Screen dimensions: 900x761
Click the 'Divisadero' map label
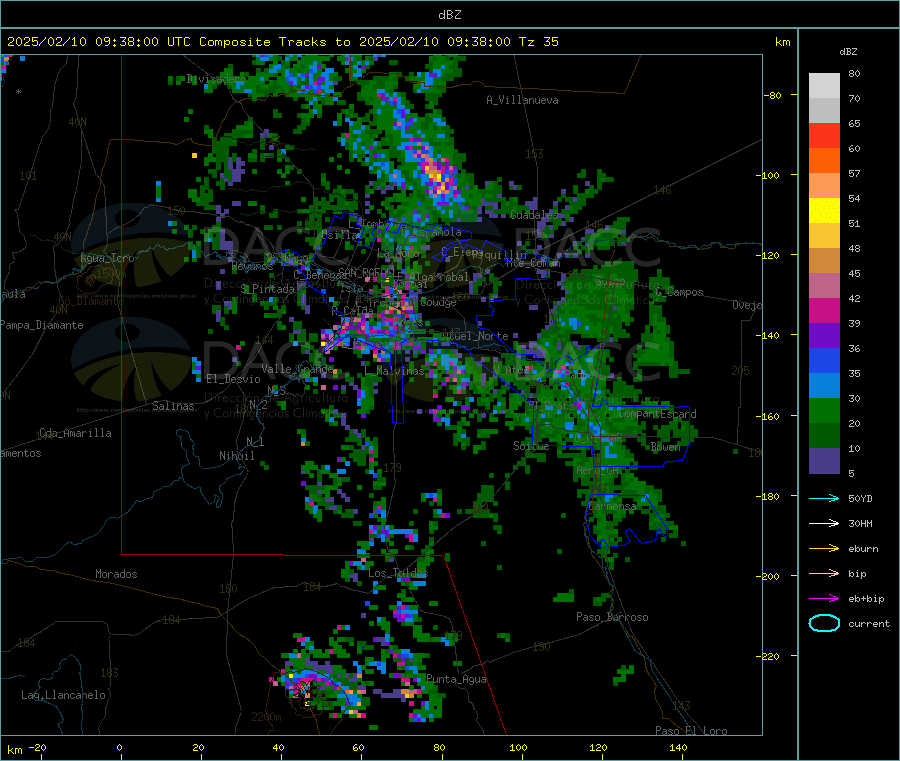pyautogui.click(x=216, y=79)
